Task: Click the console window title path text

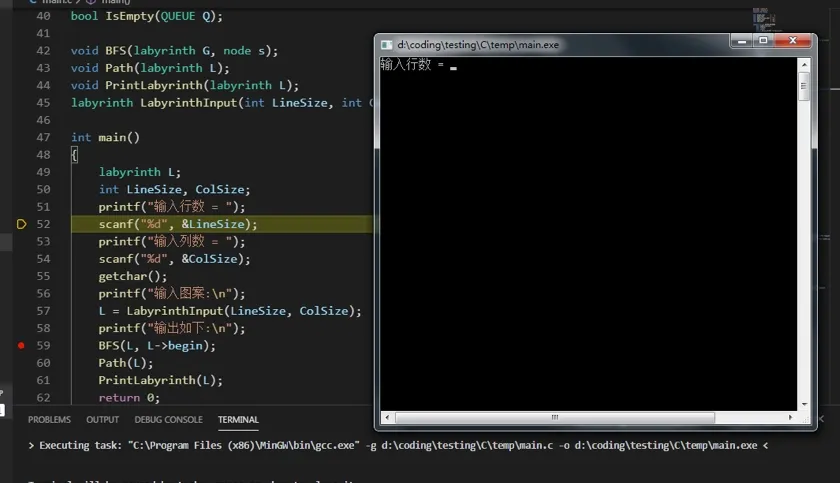Action: [478, 45]
